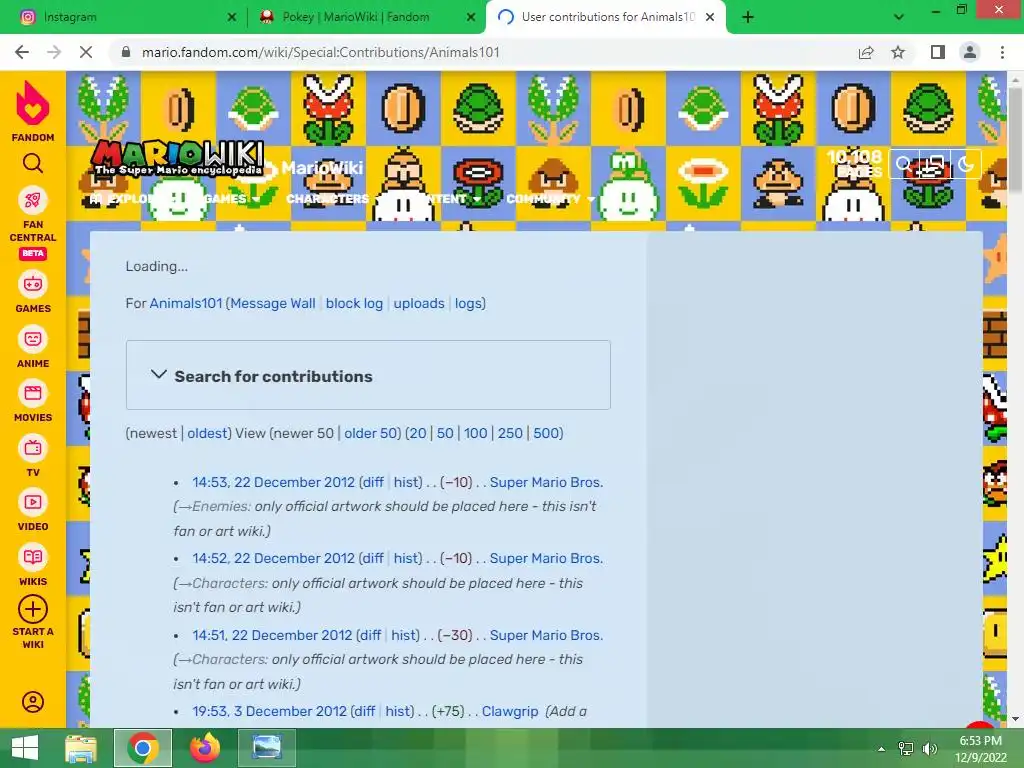Close the Instagram tab

coord(231,18)
